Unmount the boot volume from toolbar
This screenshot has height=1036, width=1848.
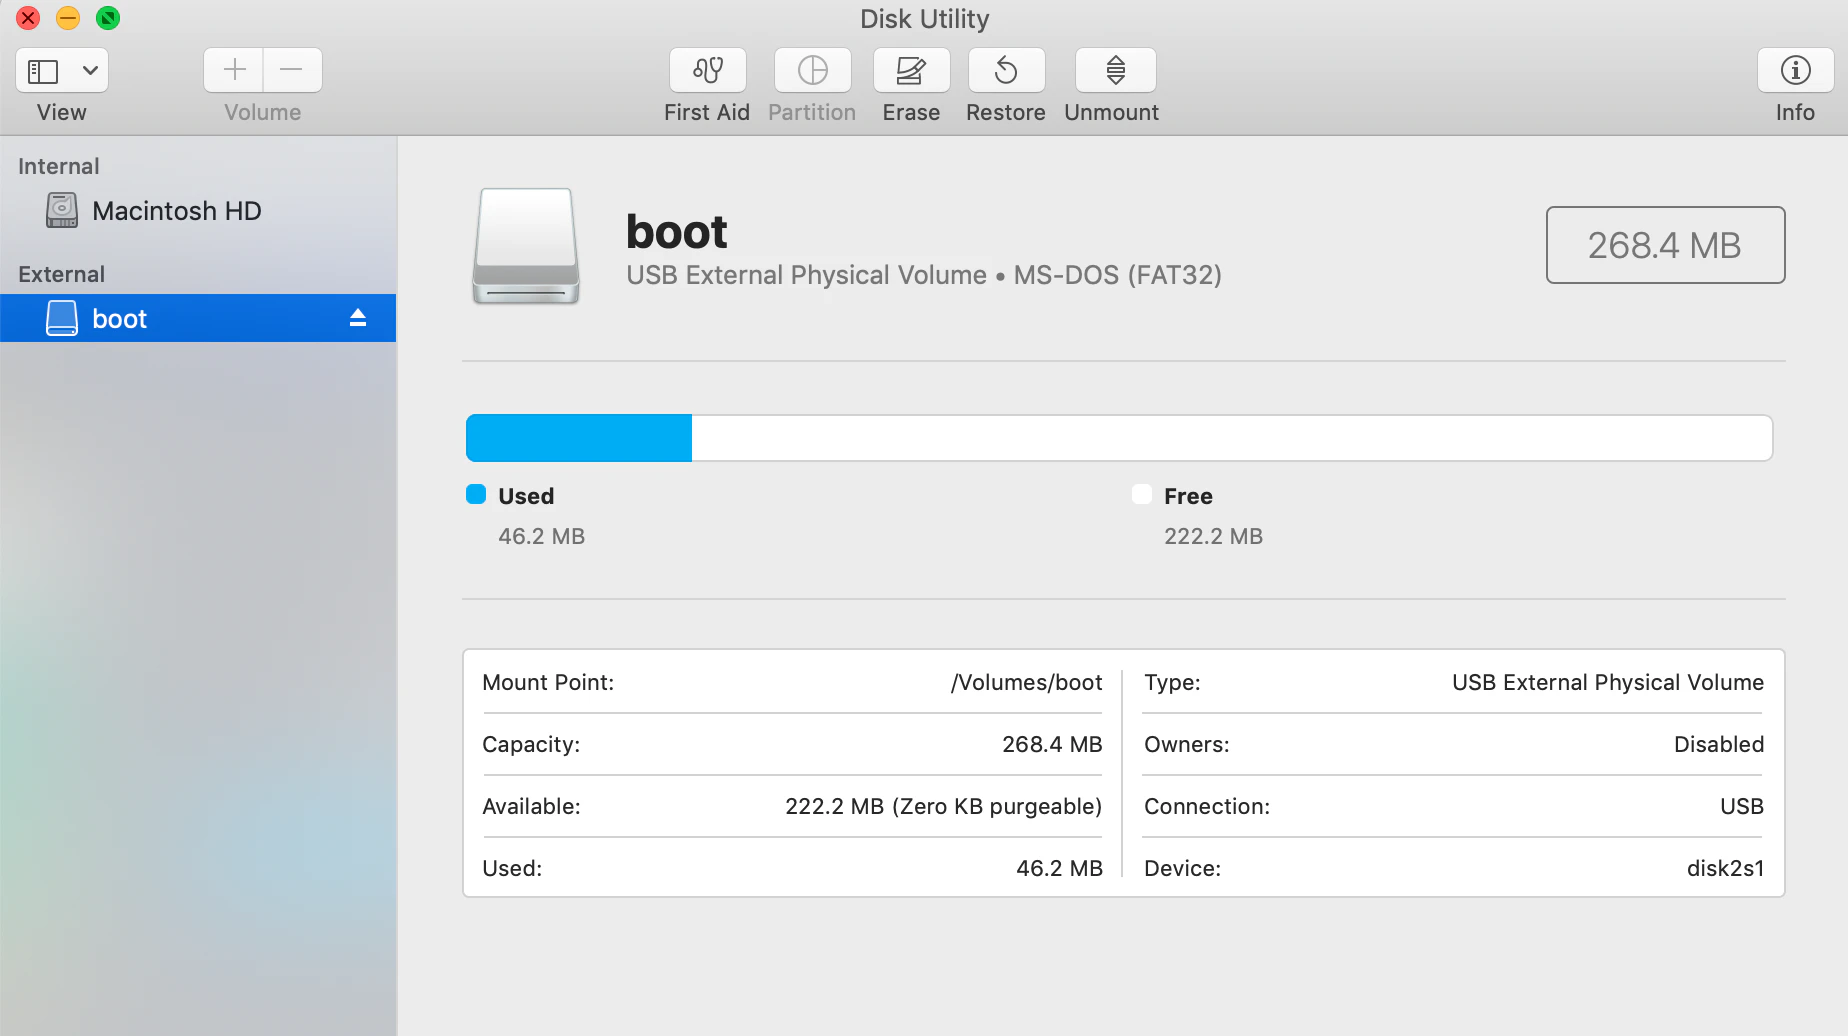[1115, 70]
